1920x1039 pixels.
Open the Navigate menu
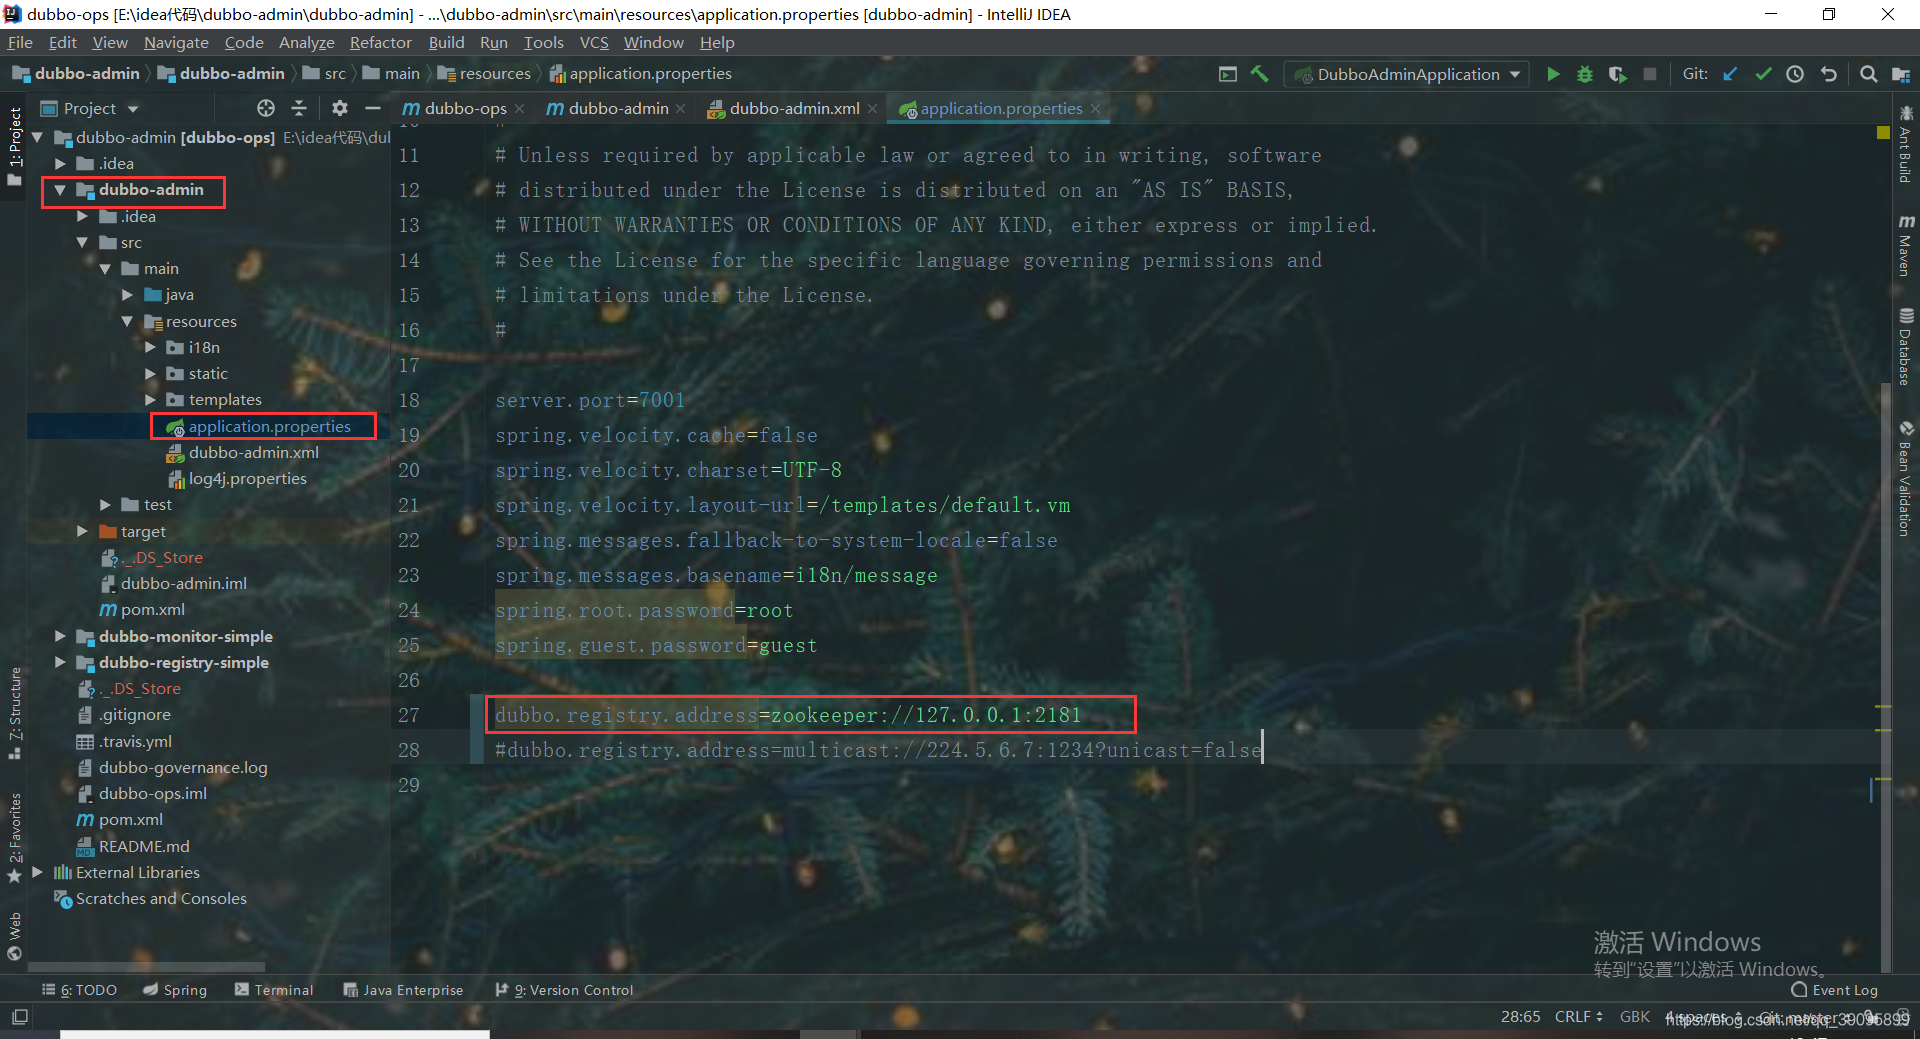(x=176, y=43)
